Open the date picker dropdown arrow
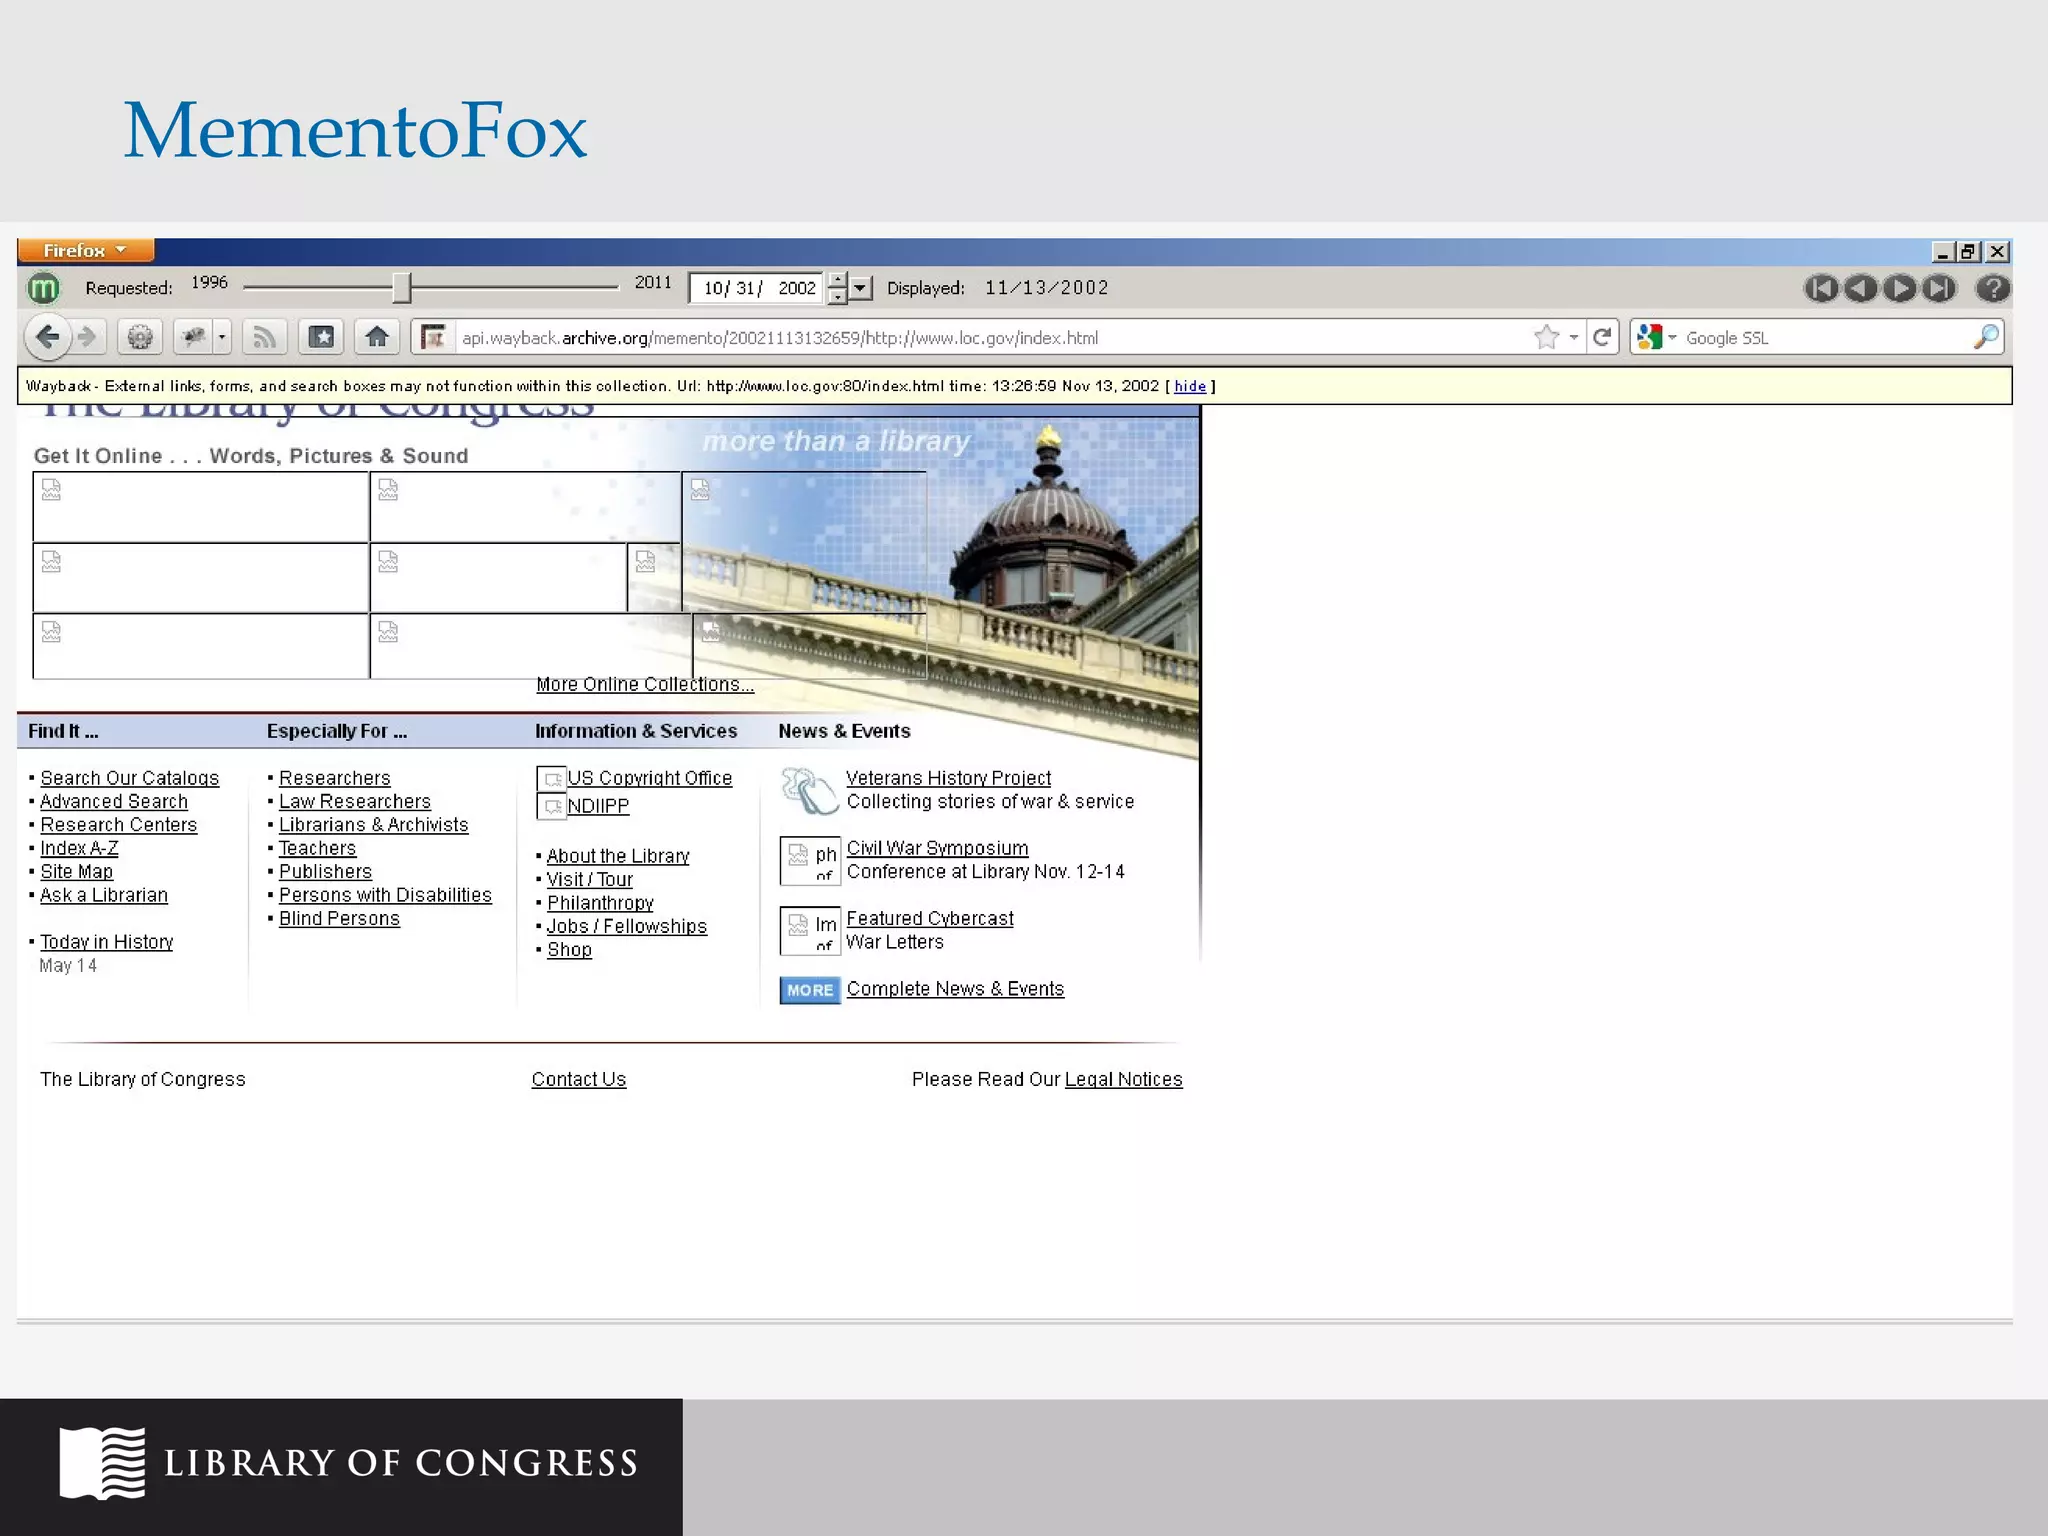Screen dimensions: 2048x1536 [x=860, y=288]
